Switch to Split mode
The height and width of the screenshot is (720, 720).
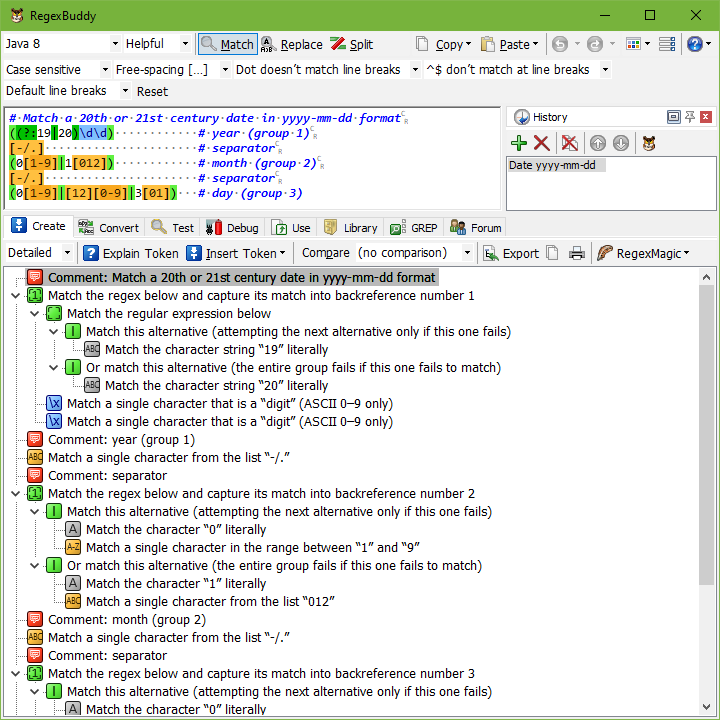(x=352, y=44)
